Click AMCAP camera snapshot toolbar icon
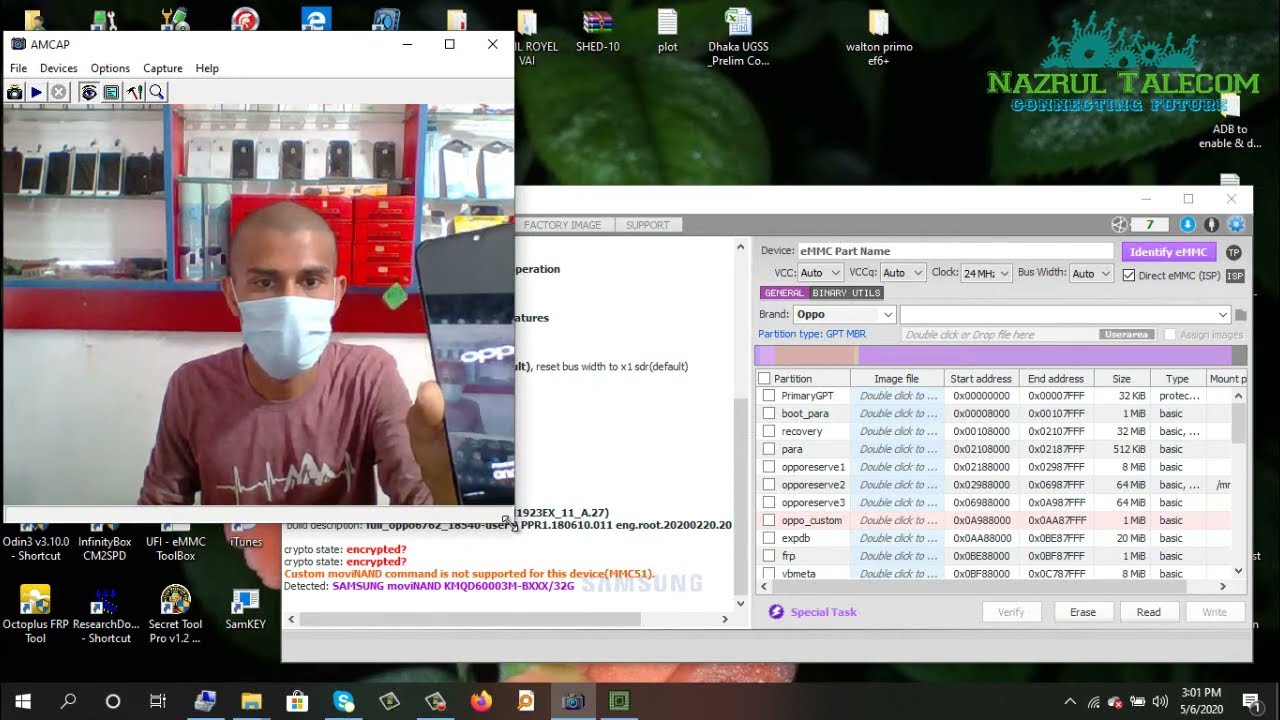The width and height of the screenshot is (1280, 720). click(14, 92)
